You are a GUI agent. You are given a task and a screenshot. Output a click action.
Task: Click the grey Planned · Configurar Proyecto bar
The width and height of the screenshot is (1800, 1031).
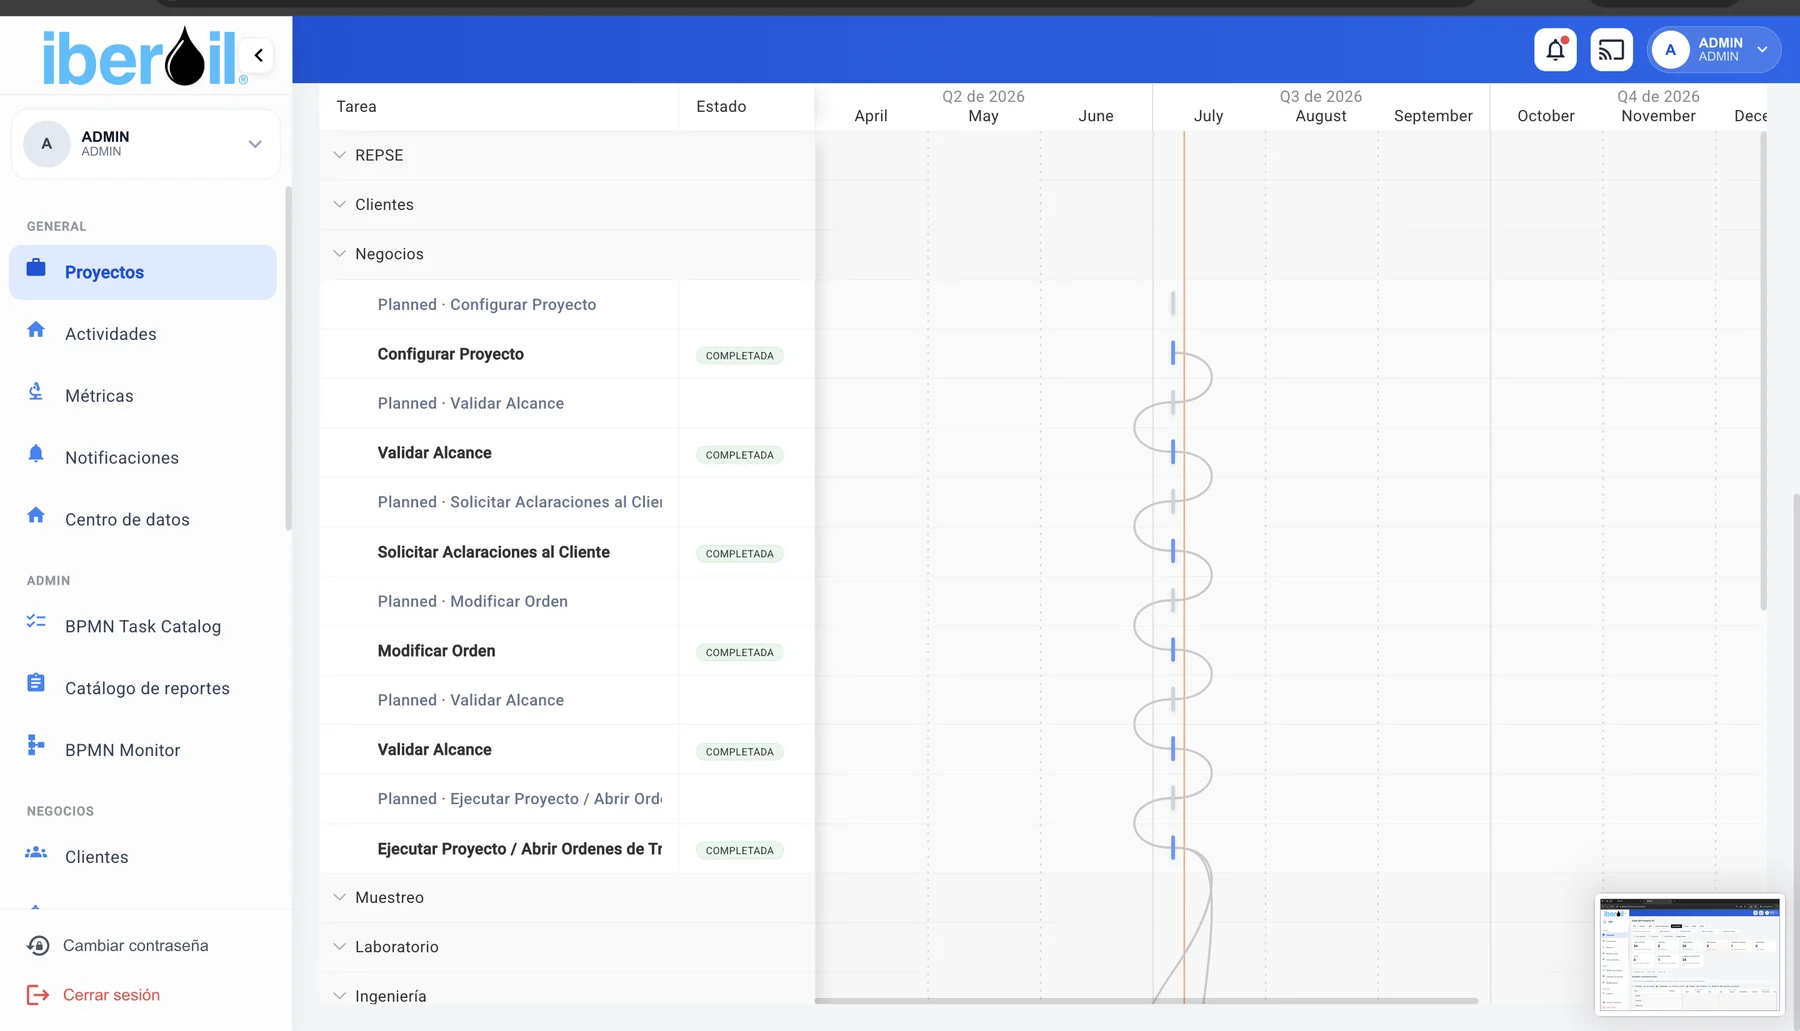click(x=1173, y=304)
